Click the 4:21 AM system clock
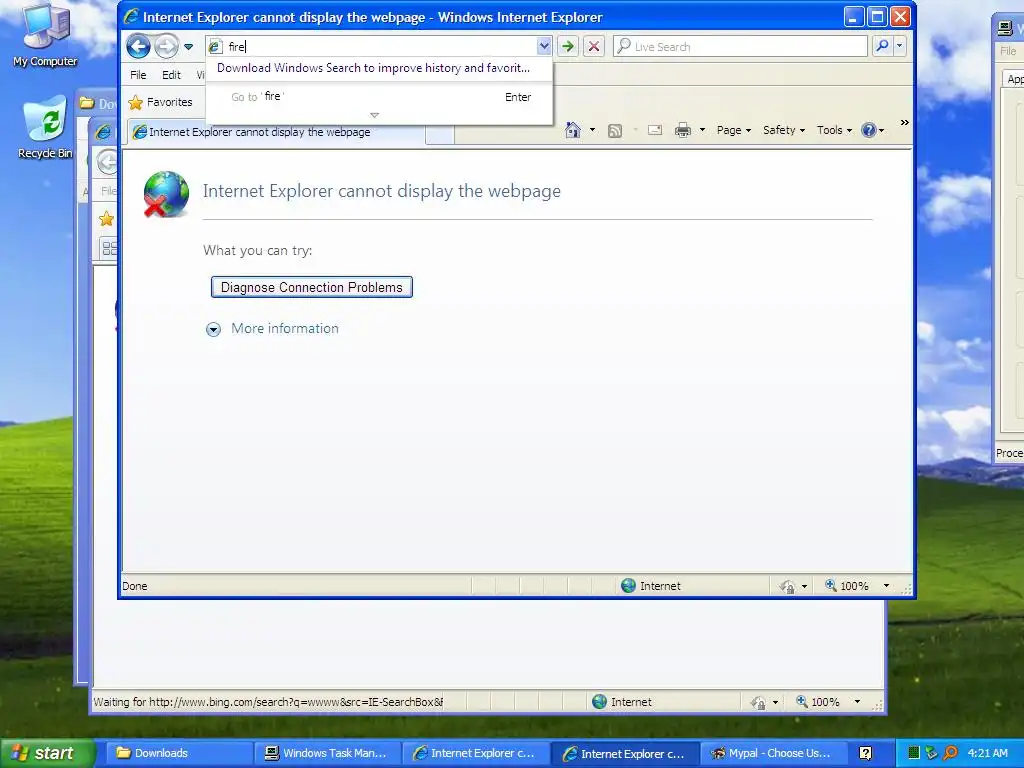This screenshot has width=1024, height=768. coord(987,753)
